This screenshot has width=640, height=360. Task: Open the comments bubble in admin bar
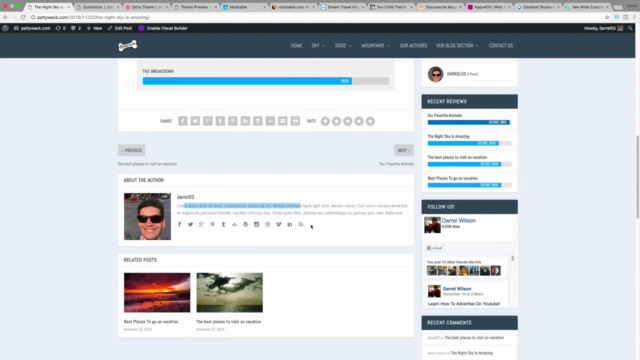pyautogui.click(x=76, y=28)
